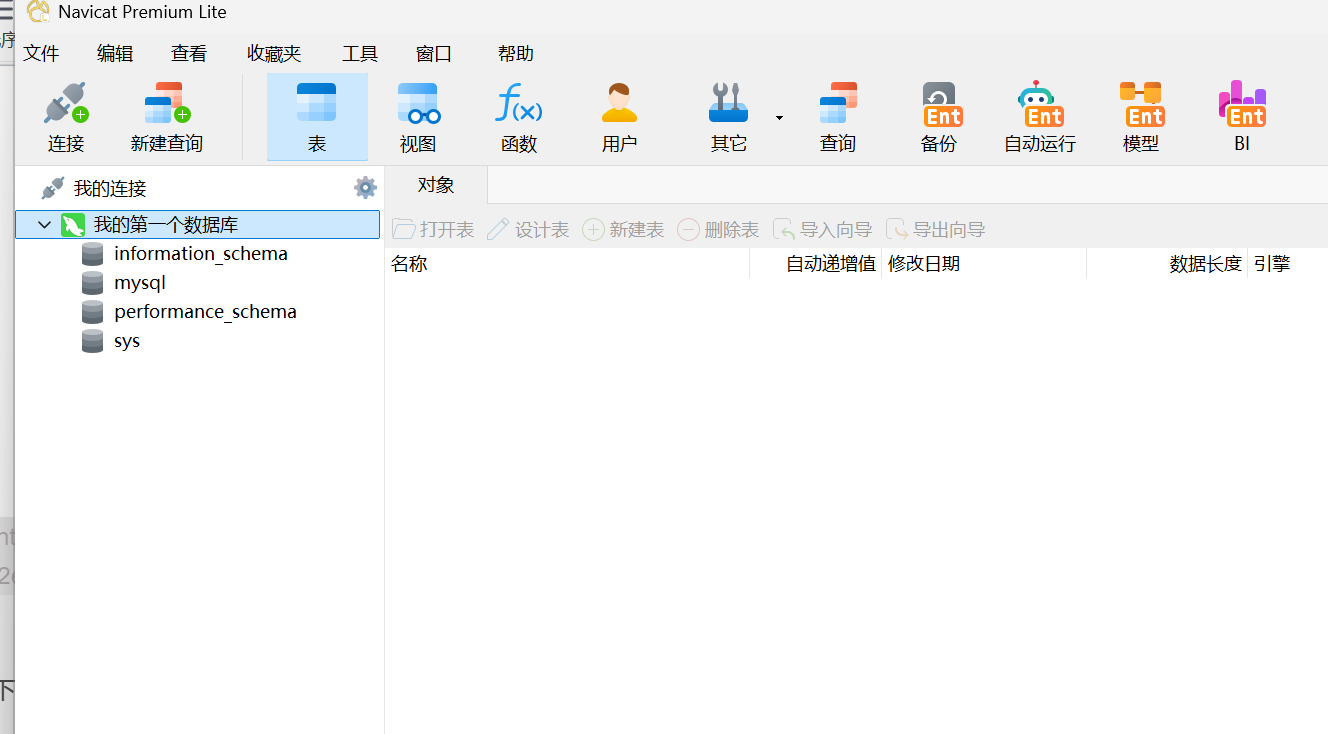Screen dimensions: 1328x734
Task: Select the 视图 (Views) icon
Action: (417, 115)
